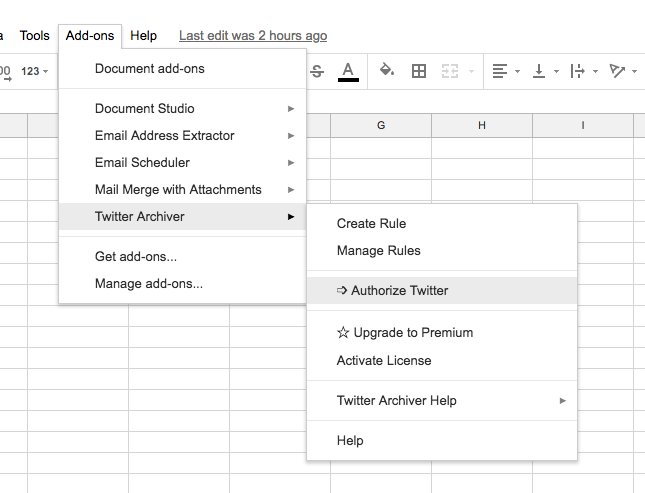Choose Get add-ons... option
This screenshot has height=493, width=645.
[x=183, y=257]
